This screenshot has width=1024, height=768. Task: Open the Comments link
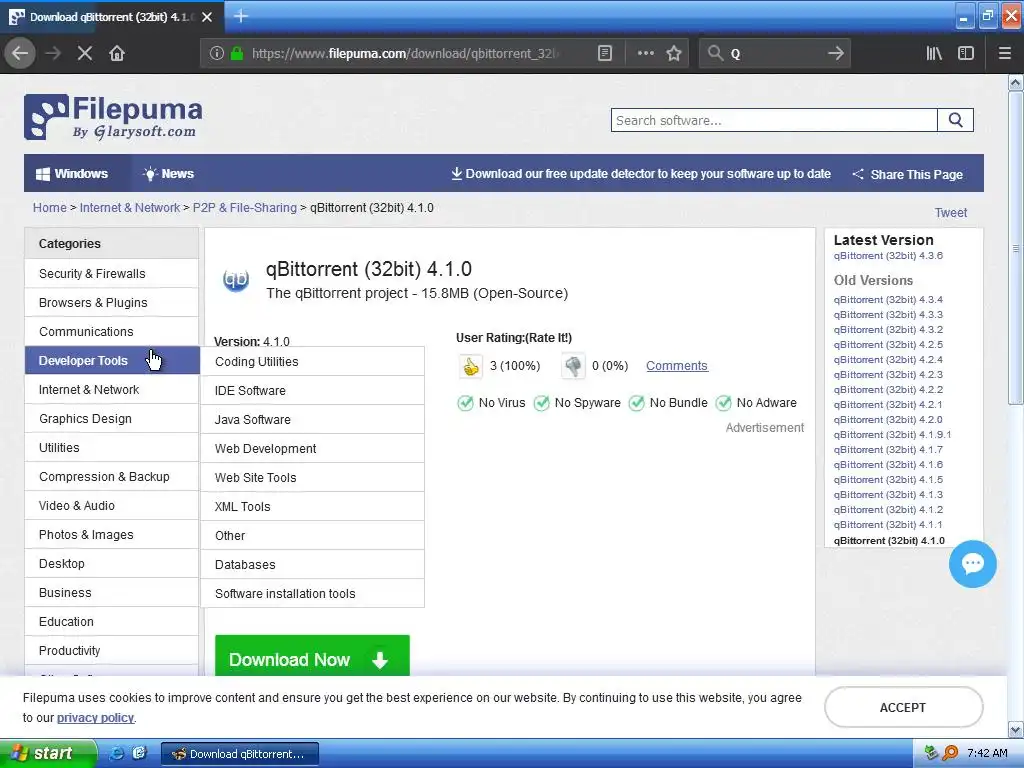click(x=677, y=366)
